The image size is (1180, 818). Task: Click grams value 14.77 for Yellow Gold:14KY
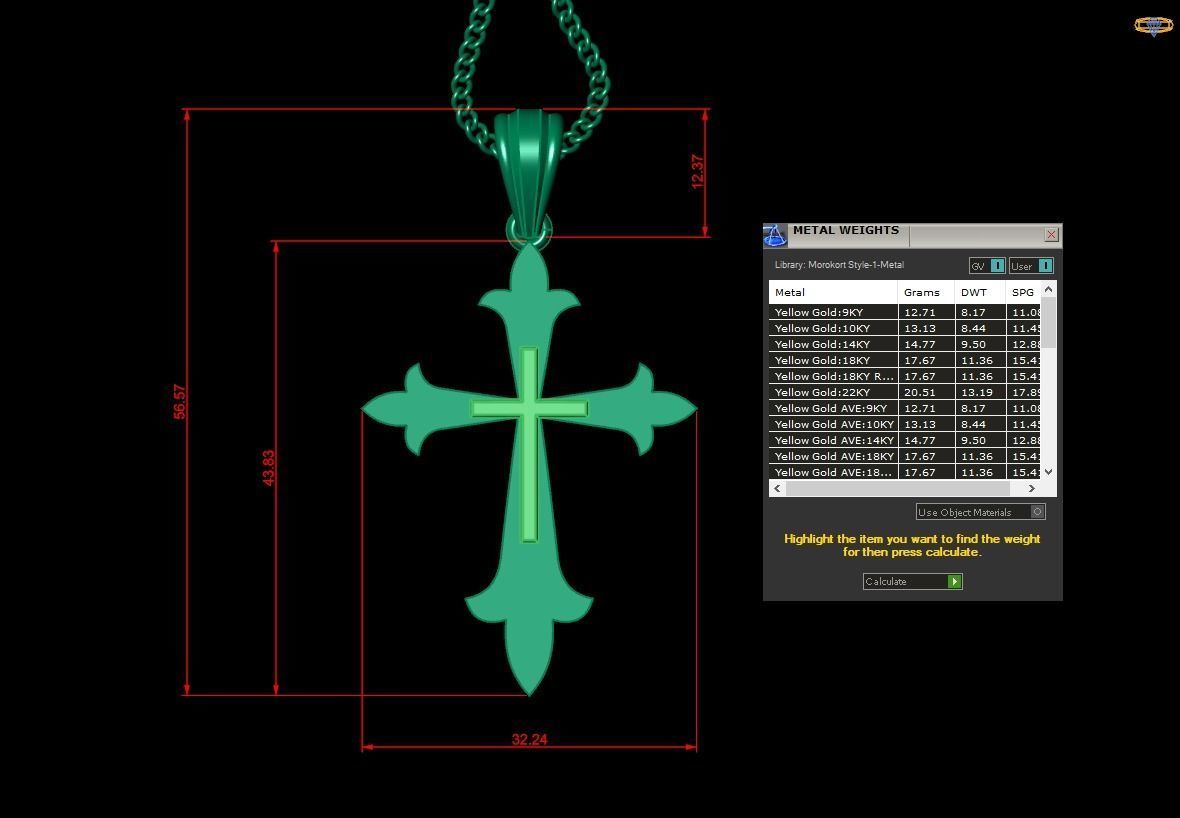pos(920,344)
